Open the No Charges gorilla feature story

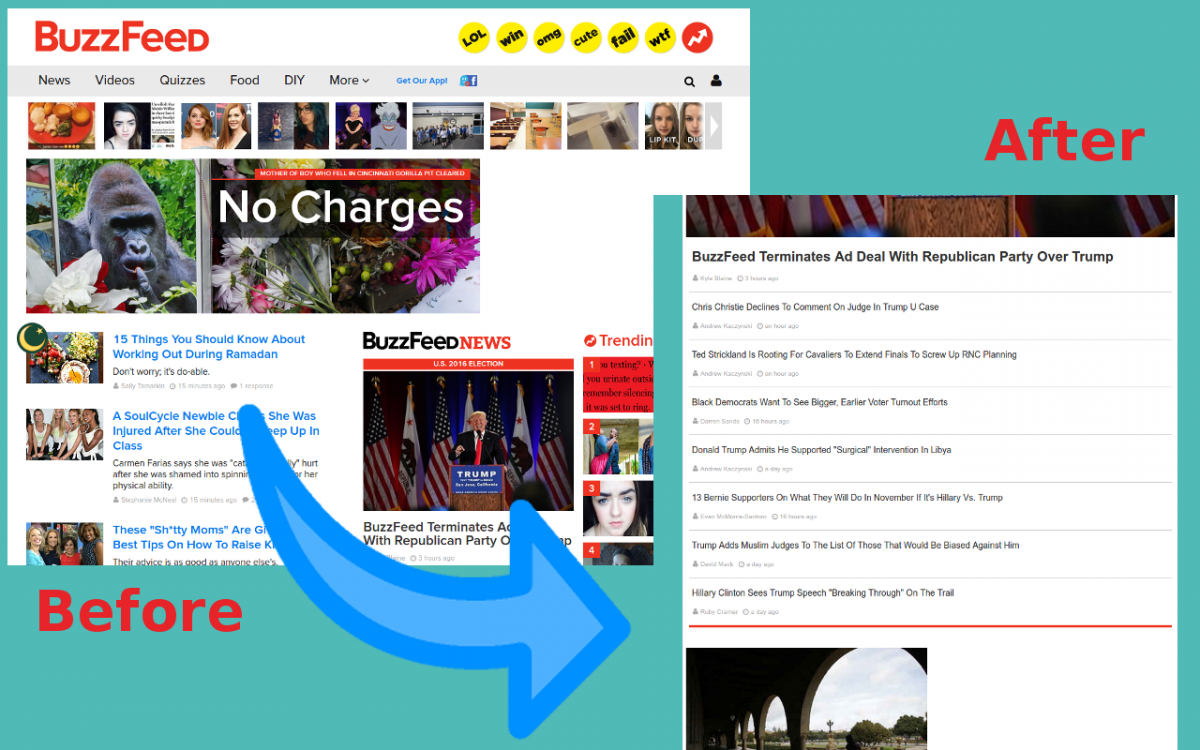(253, 236)
